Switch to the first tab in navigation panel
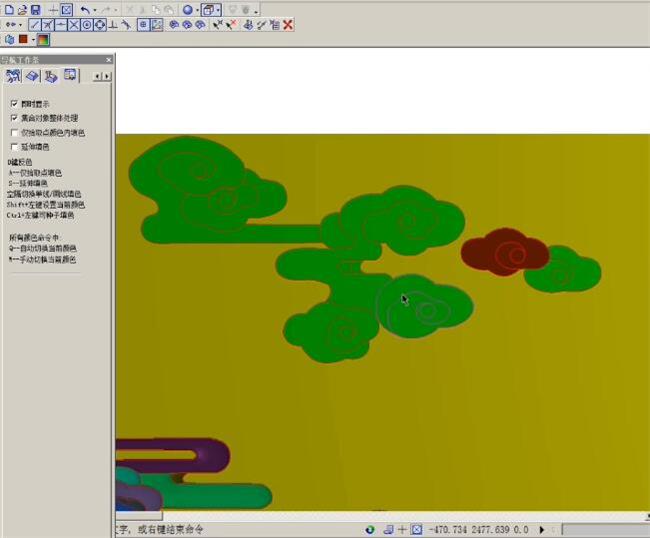 pyautogui.click(x=12, y=75)
